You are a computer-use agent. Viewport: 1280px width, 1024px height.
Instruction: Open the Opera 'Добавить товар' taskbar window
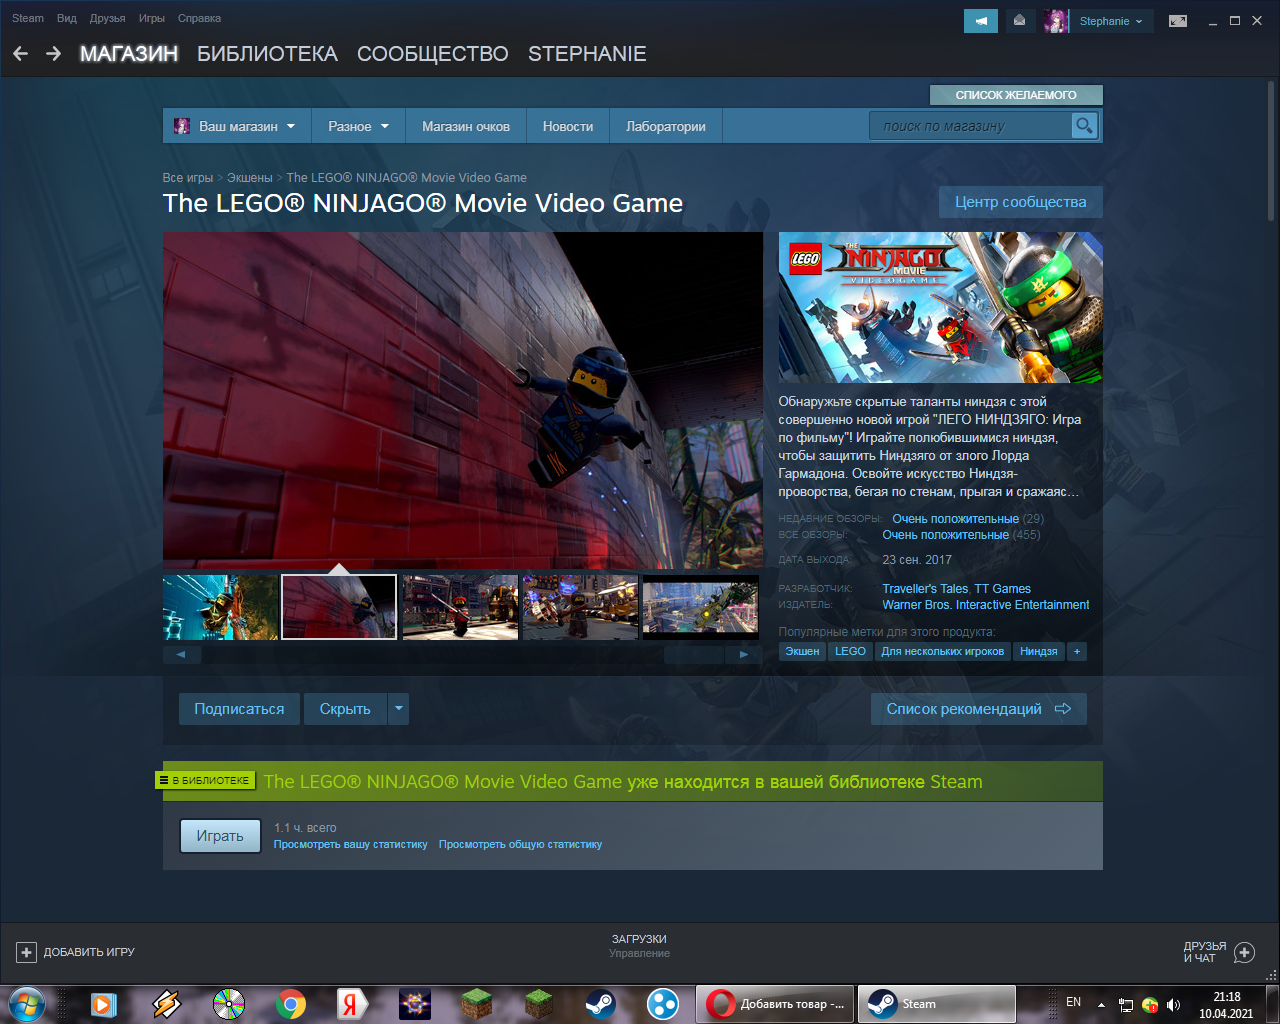coord(775,1004)
